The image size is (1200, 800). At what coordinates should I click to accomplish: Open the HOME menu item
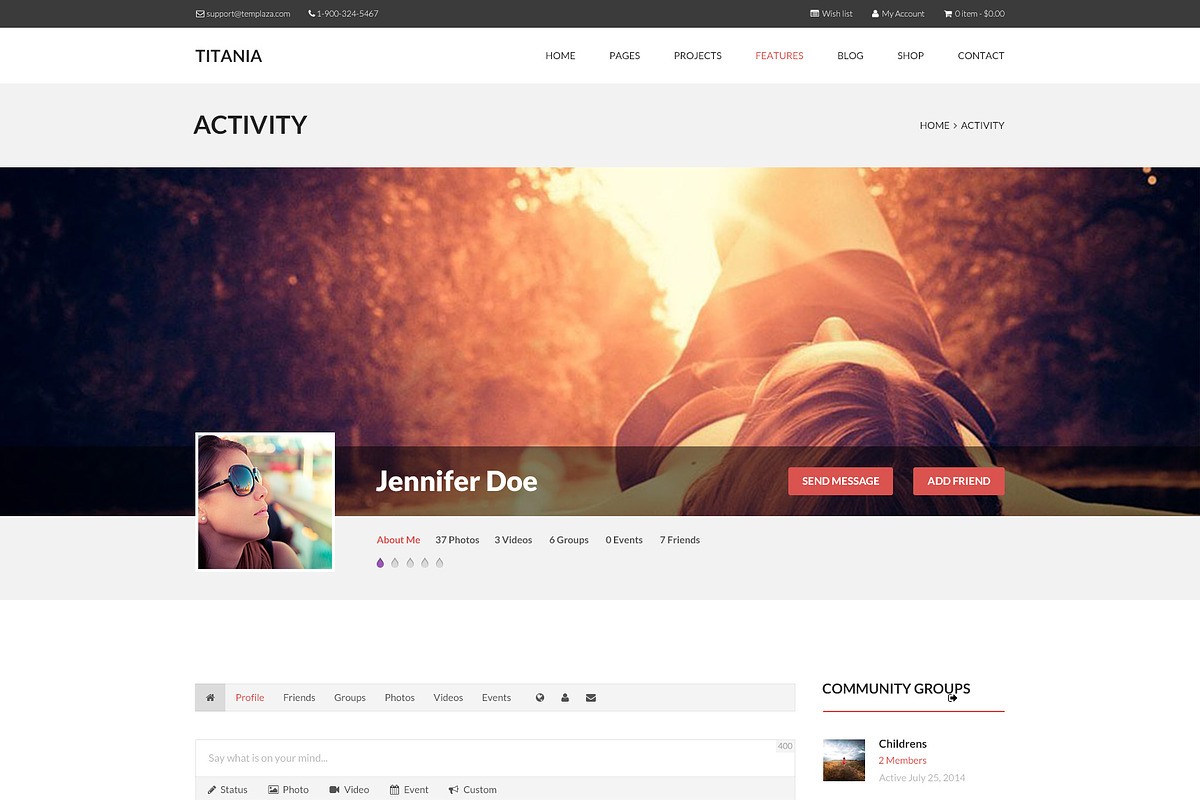560,56
